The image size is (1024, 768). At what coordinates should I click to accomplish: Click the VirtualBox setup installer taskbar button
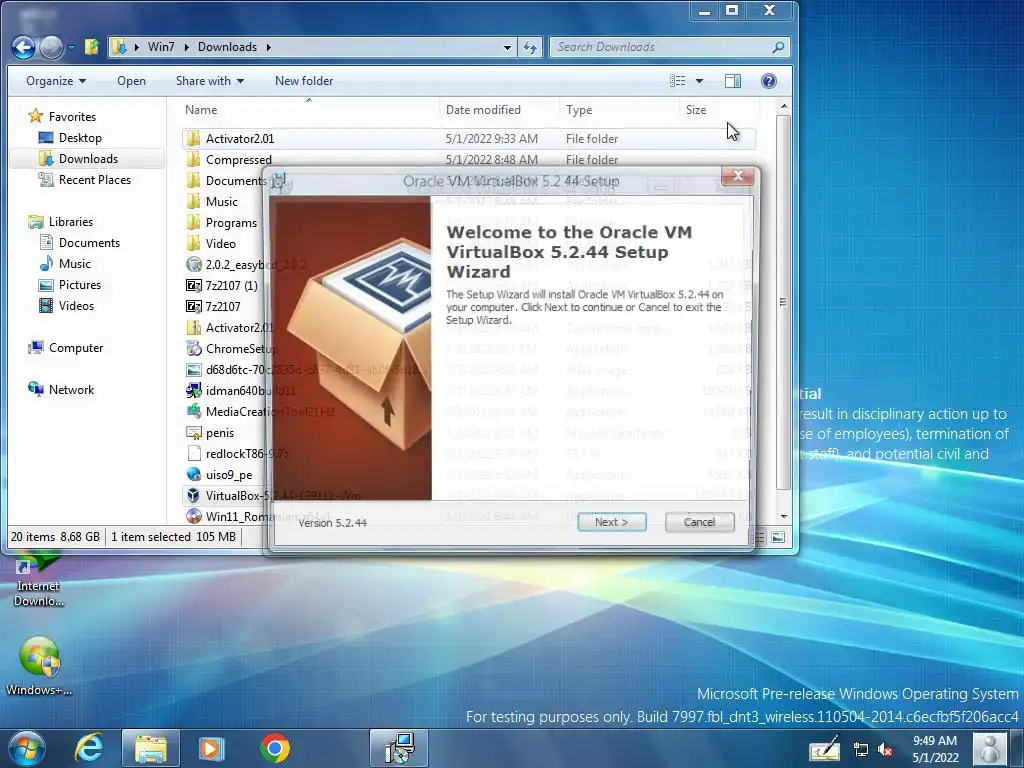click(399, 748)
